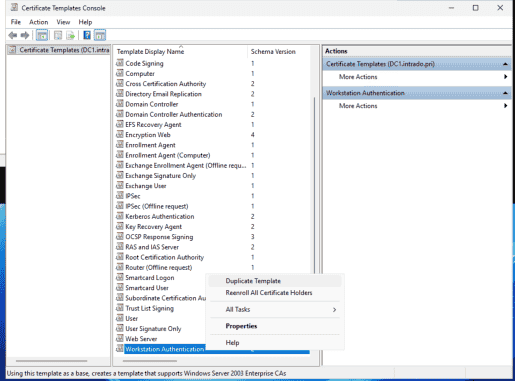The width and height of the screenshot is (515, 381).
Task: Click the OCSP Response Signing template icon
Action: (120, 236)
